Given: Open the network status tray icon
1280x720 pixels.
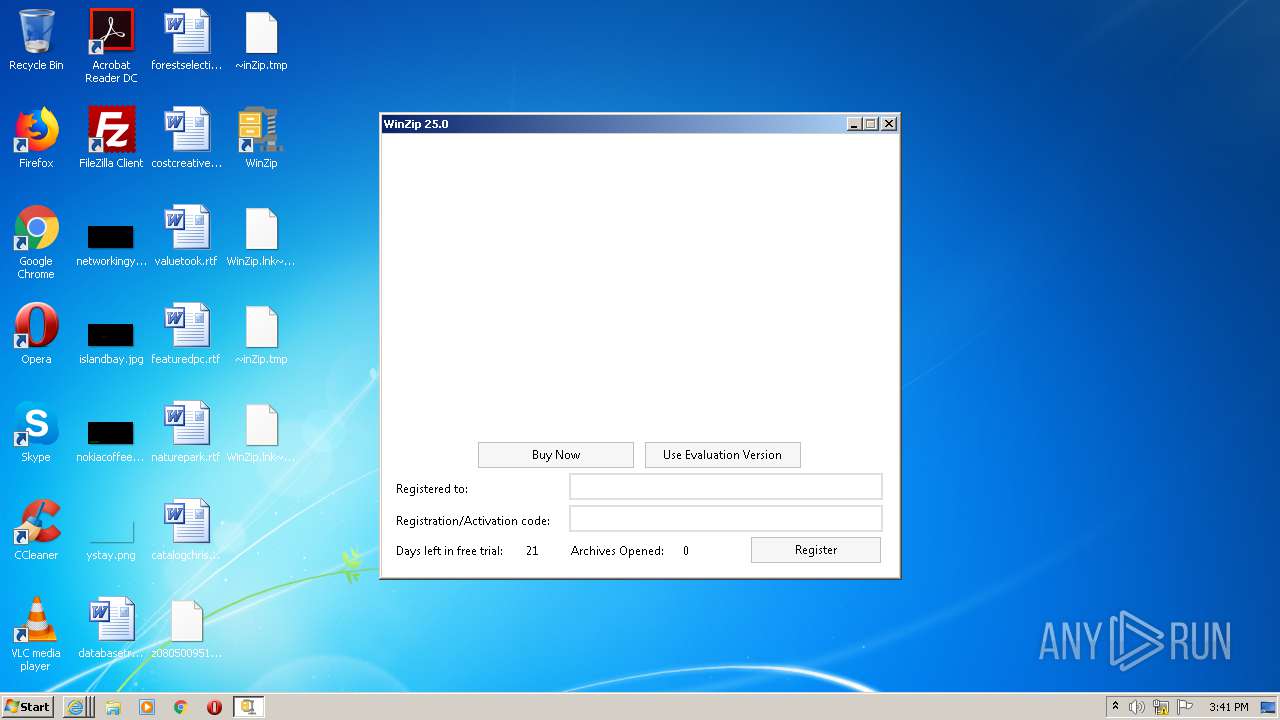Looking at the screenshot, I should click(x=1161, y=707).
